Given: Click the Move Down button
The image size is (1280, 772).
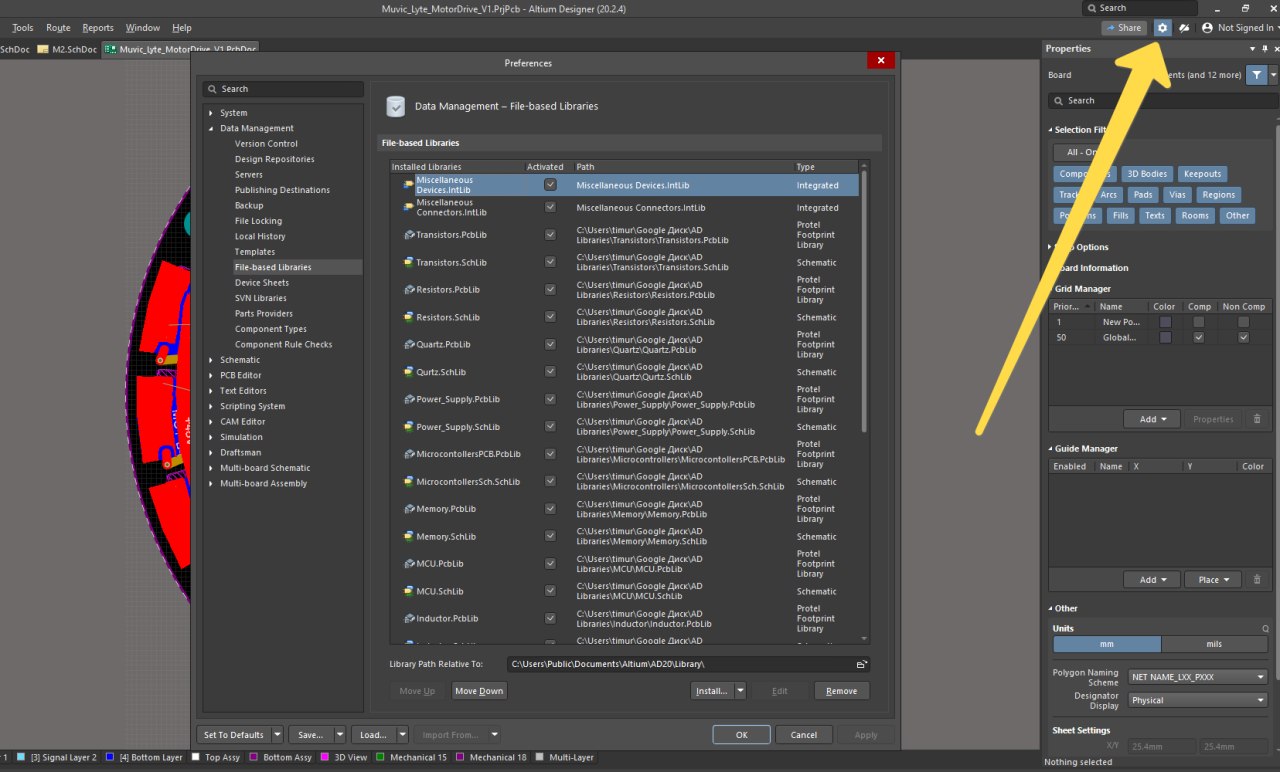Looking at the screenshot, I should [479, 691].
